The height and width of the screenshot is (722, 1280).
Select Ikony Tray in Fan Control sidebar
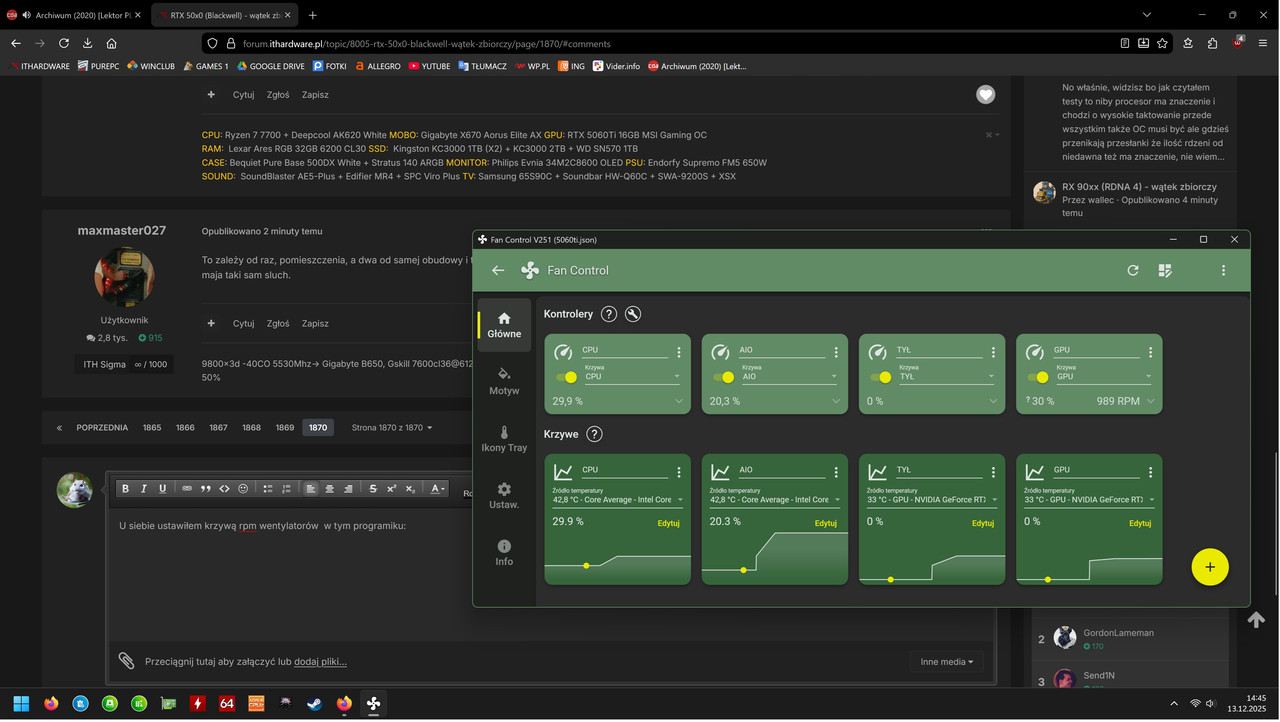pos(504,439)
